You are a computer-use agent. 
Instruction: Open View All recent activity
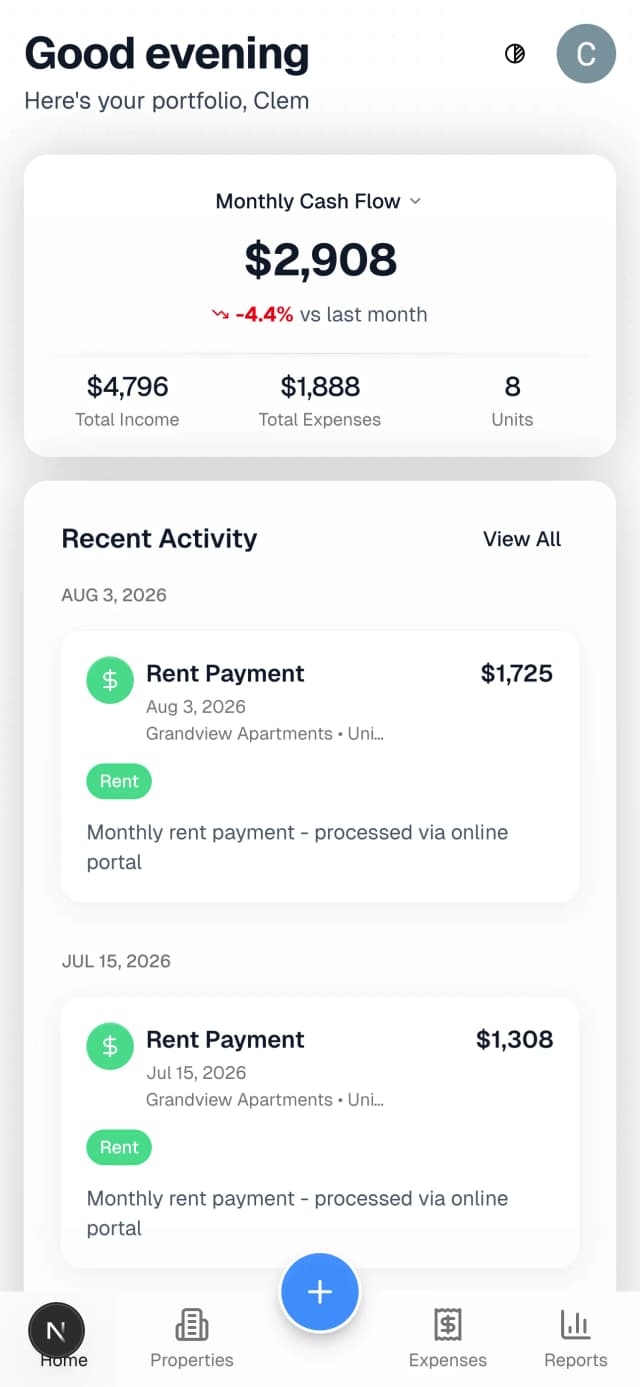522,539
